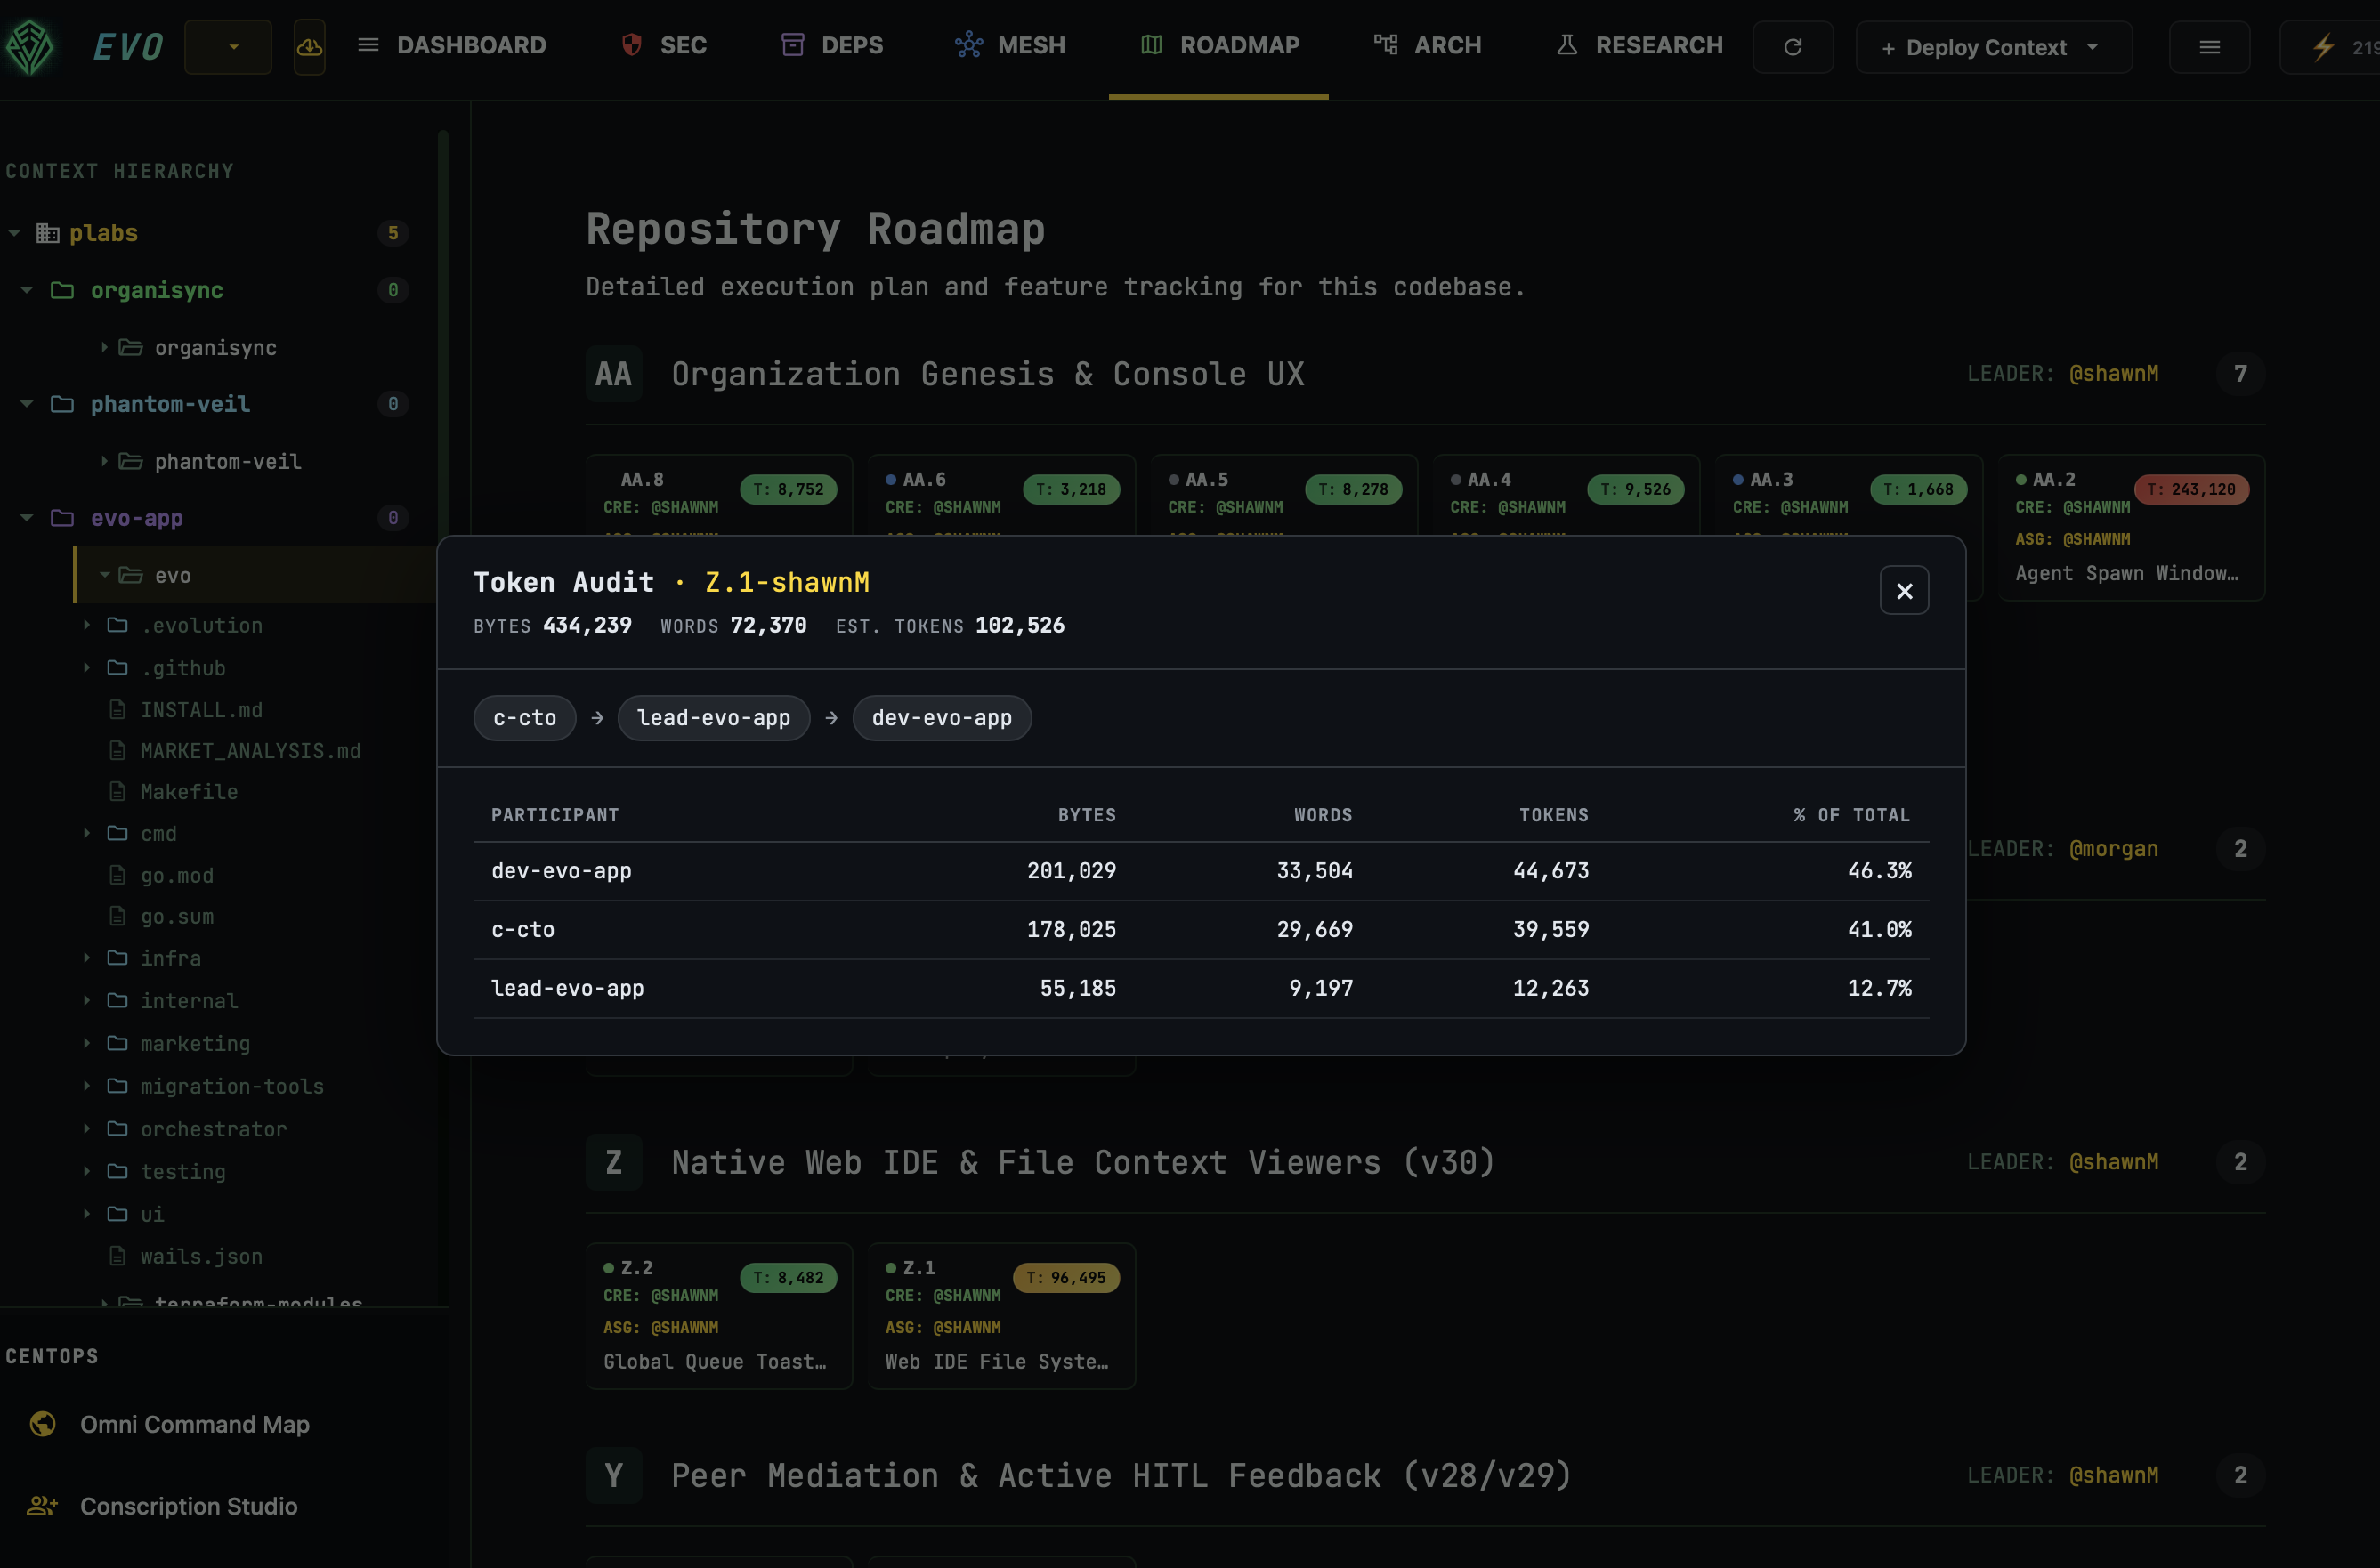The width and height of the screenshot is (2380, 1568).
Task: Click the TOKENS column header
Action: (1554, 815)
